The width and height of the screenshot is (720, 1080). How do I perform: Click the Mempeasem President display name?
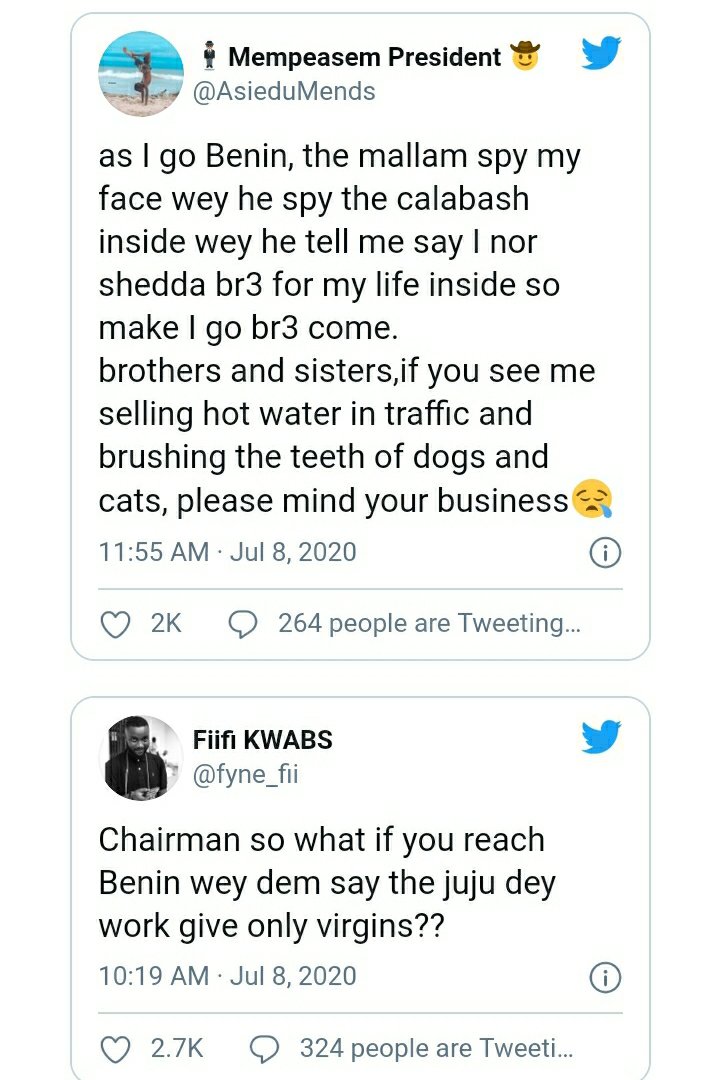[x=365, y=57]
